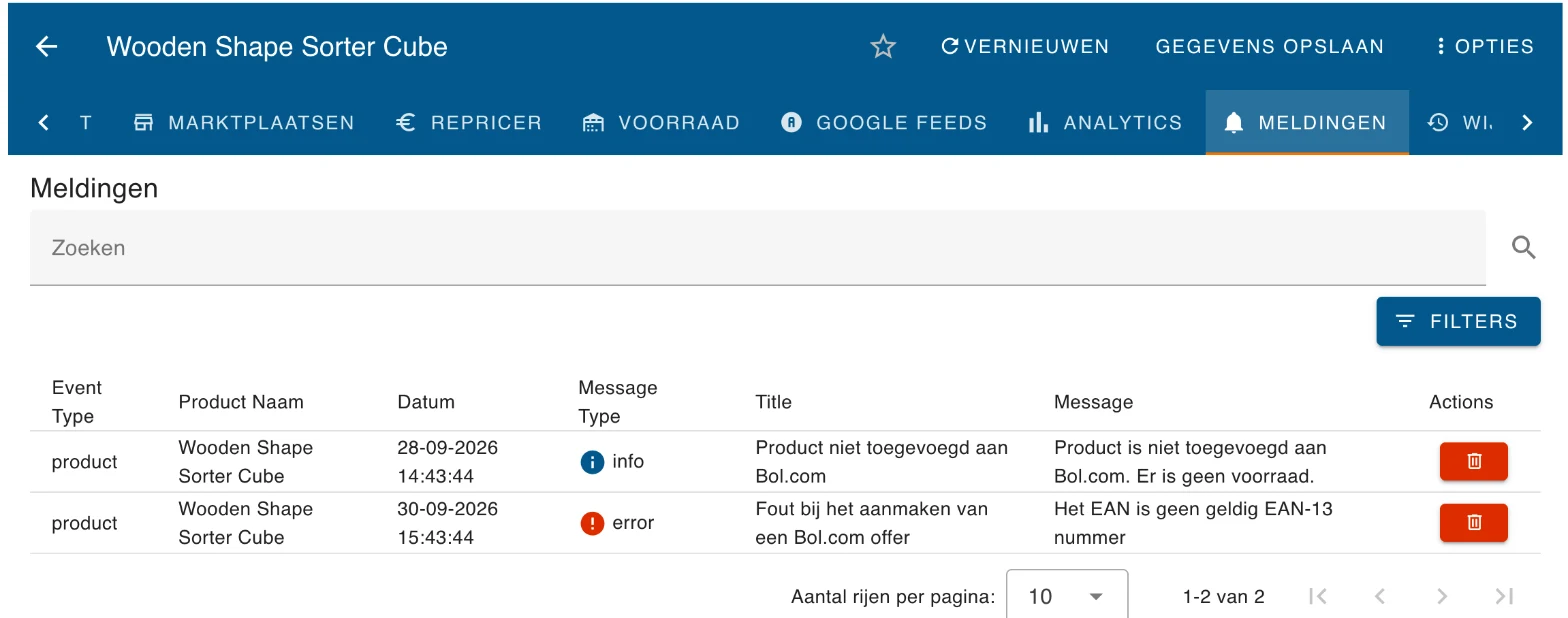Viewport: 1568px width, 618px height.
Task: Click the 'Meldingen' section heading
Action: click(94, 188)
